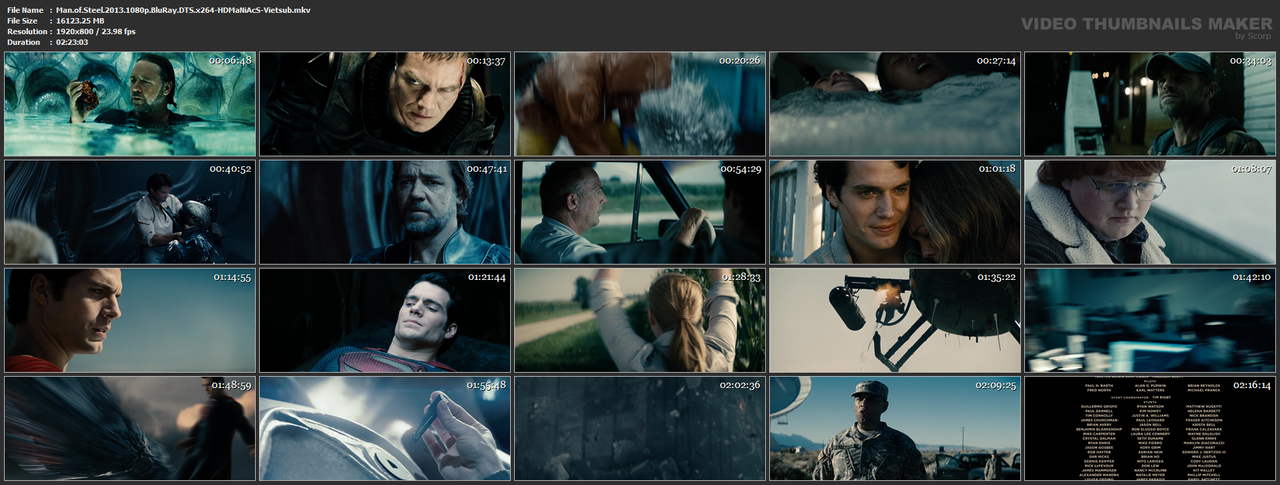Open the frame at 00:34:03
Screen dimensions: 1280x485
[1149, 104]
